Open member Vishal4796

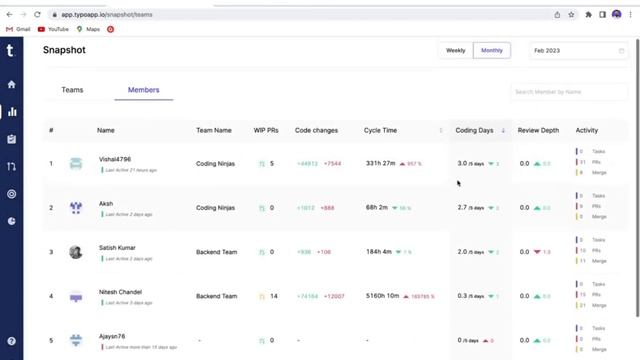tap(115, 159)
